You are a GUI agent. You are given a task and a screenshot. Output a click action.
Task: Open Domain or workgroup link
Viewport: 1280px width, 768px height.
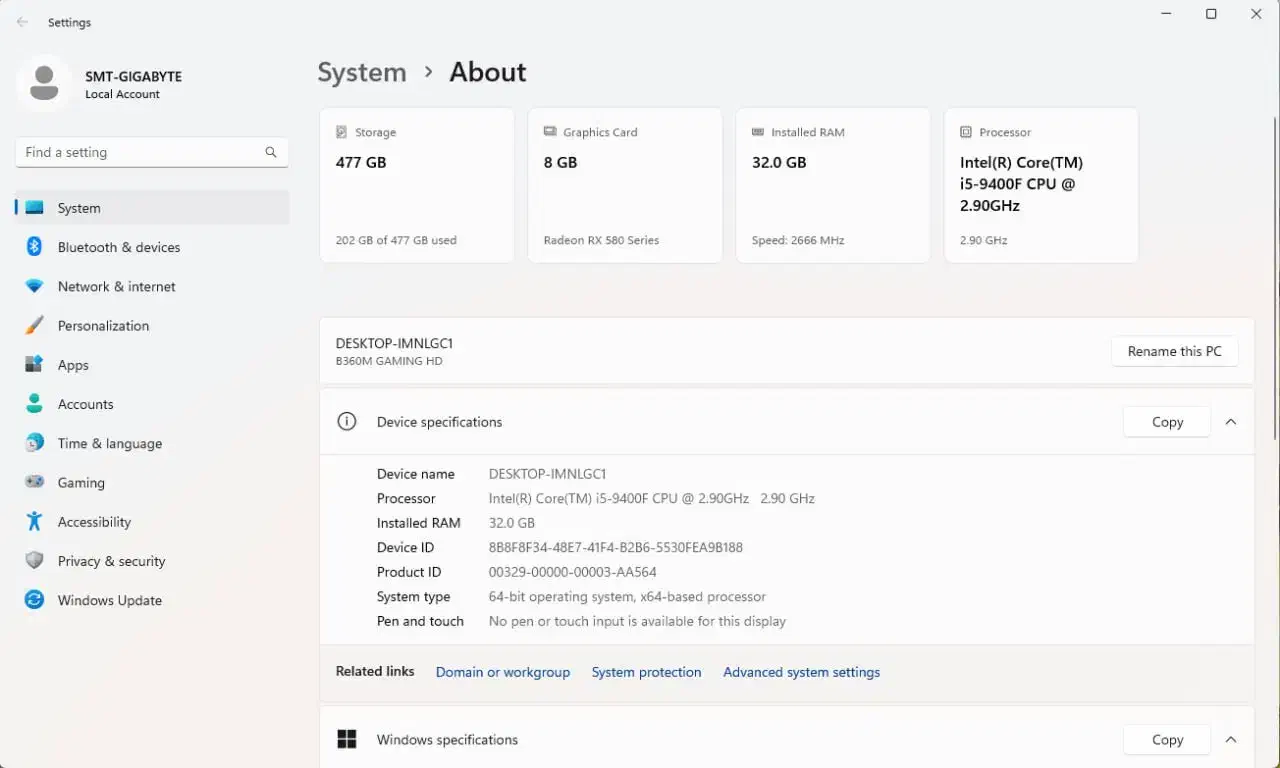tap(502, 672)
